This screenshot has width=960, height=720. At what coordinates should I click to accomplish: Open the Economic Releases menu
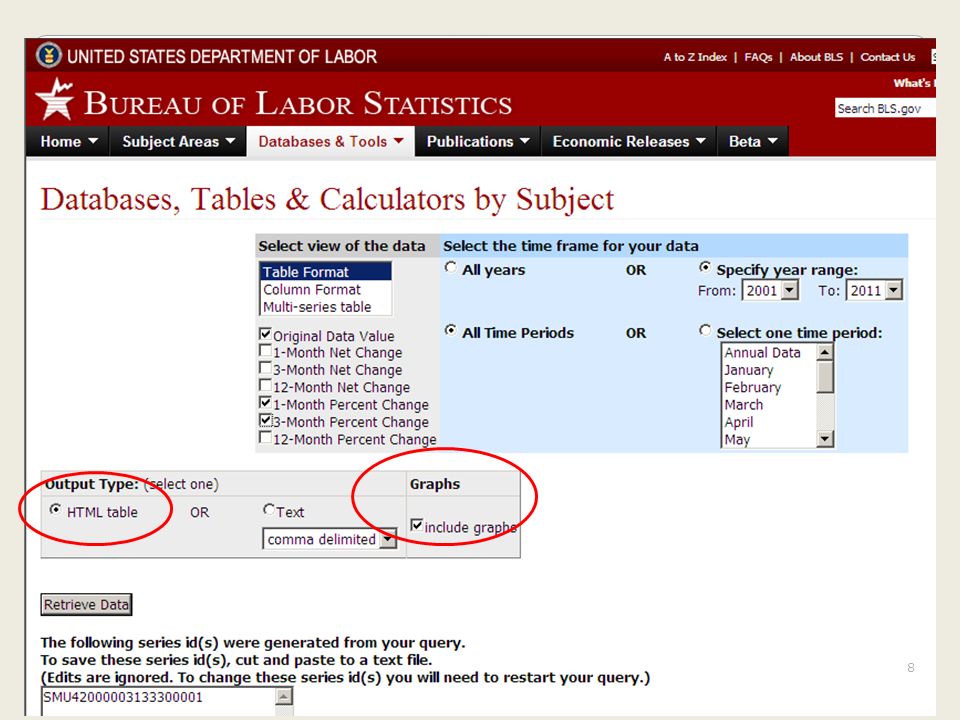pyautogui.click(x=629, y=141)
